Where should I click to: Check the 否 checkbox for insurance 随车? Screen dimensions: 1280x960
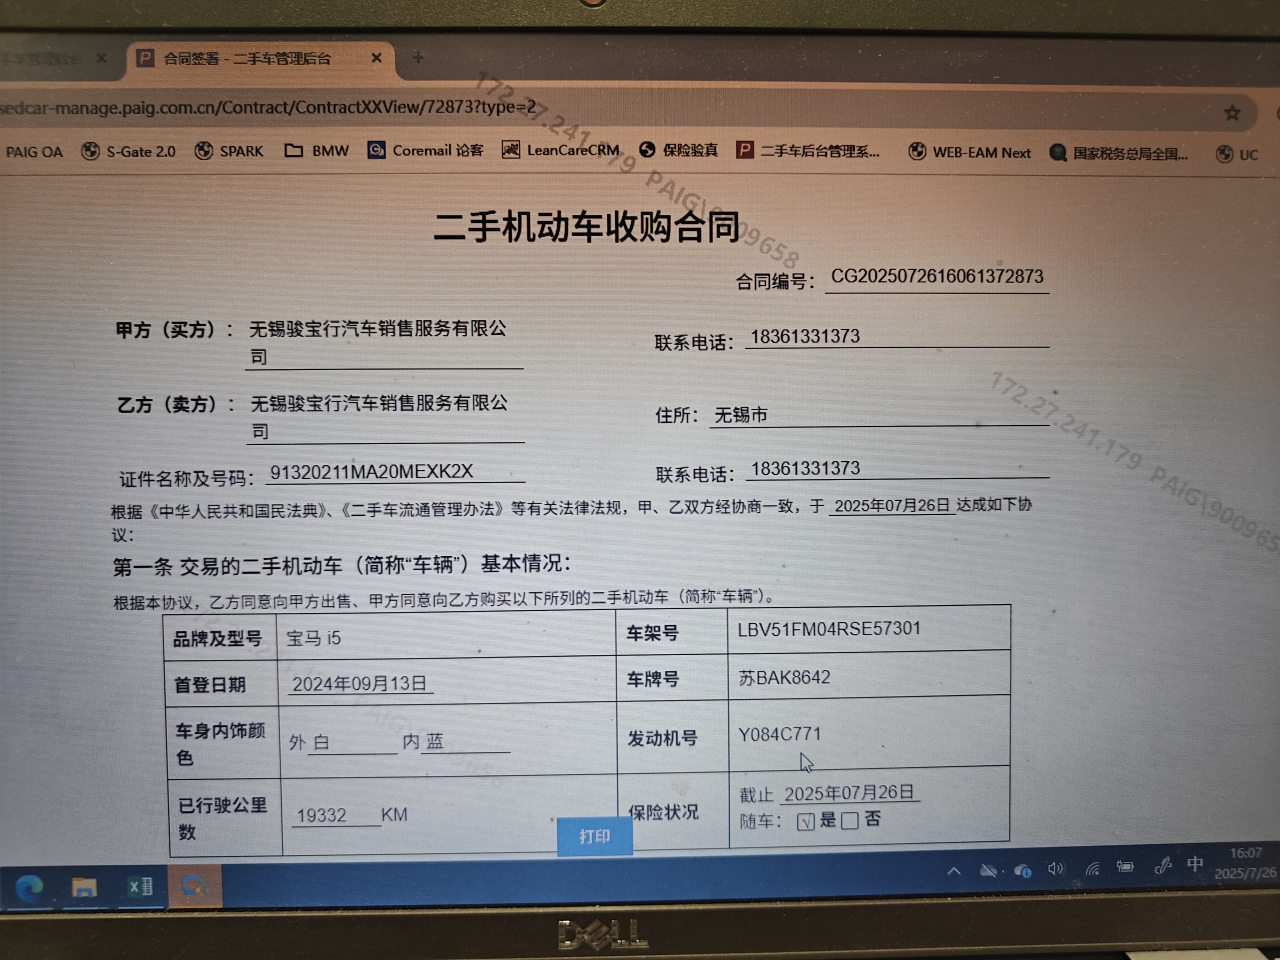click(850, 821)
